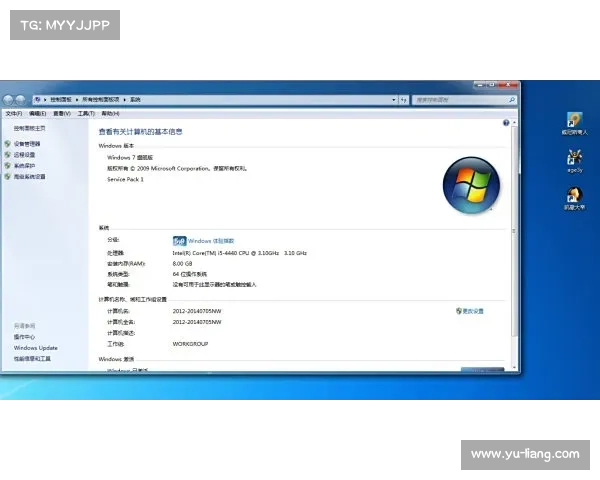This screenshot has height=480, width=600.
Task: Open 设备管理器 from the sidebar
Action: 27,144
